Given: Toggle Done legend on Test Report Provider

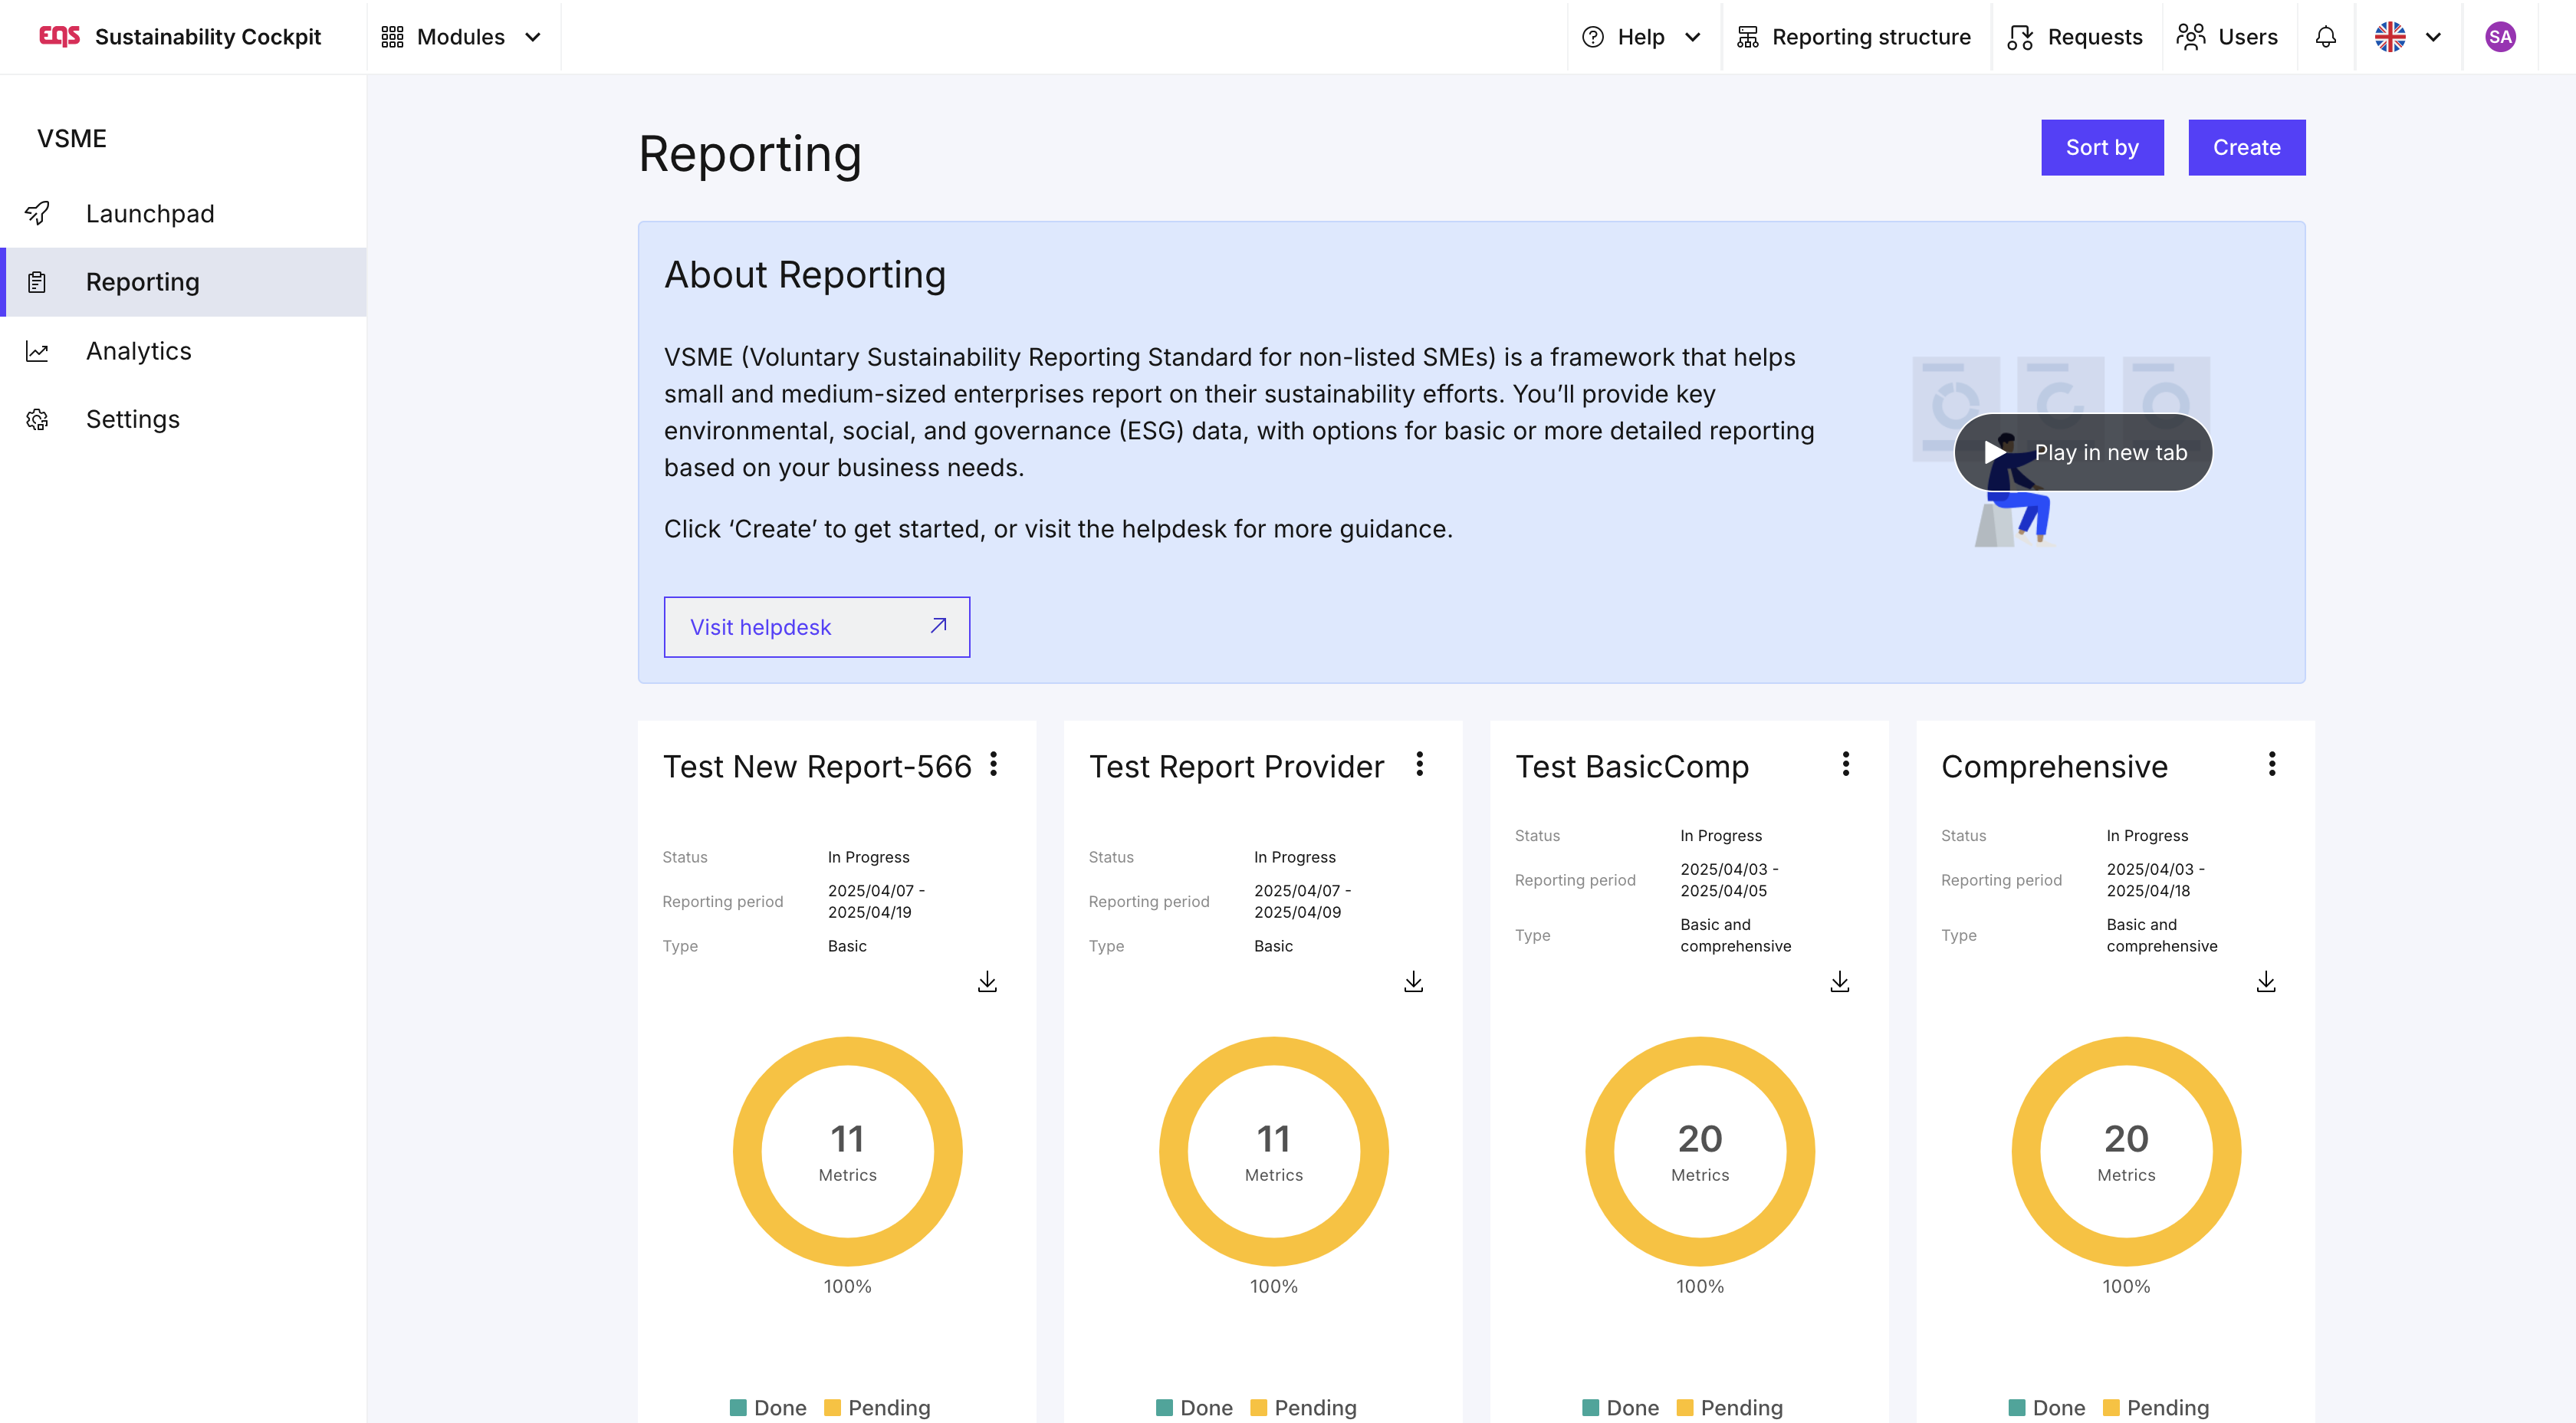Looking at the screenshot, I should point(1194,1407).
